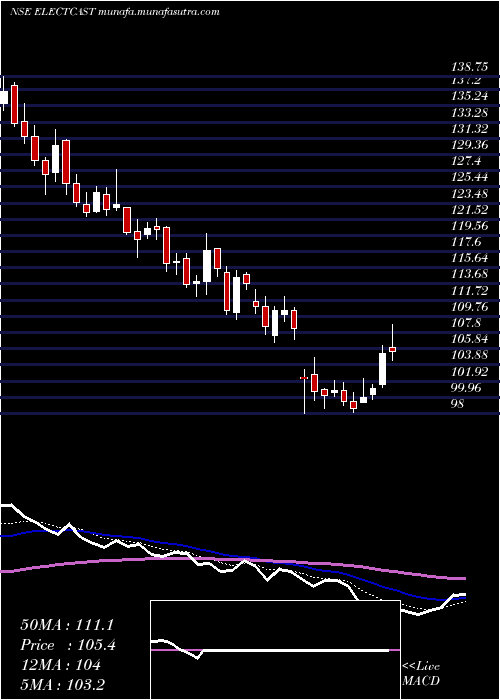The image size is (500, 700).
Task: Pick the 121.52 price axis value
Action: tap(470, 210)
